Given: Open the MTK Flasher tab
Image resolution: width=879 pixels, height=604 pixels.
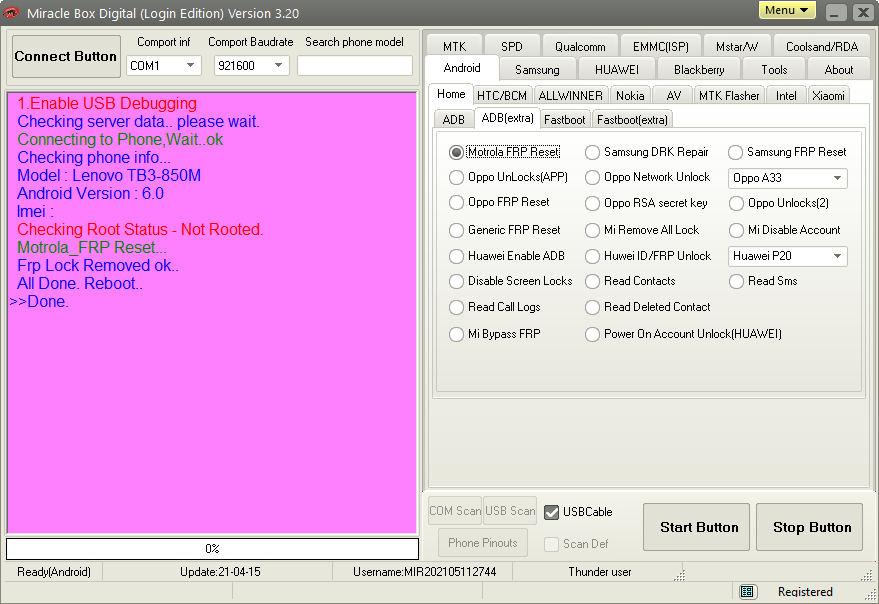Looking at the screenshot, I should click(728, 96).
